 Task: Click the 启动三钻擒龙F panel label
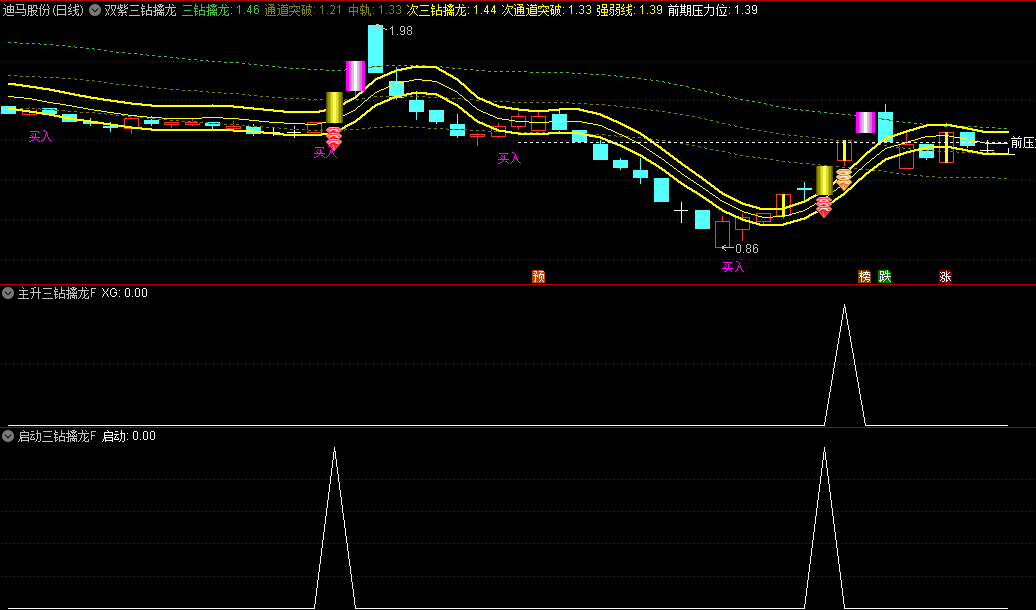pyautogui.click(x=57, y=436)
